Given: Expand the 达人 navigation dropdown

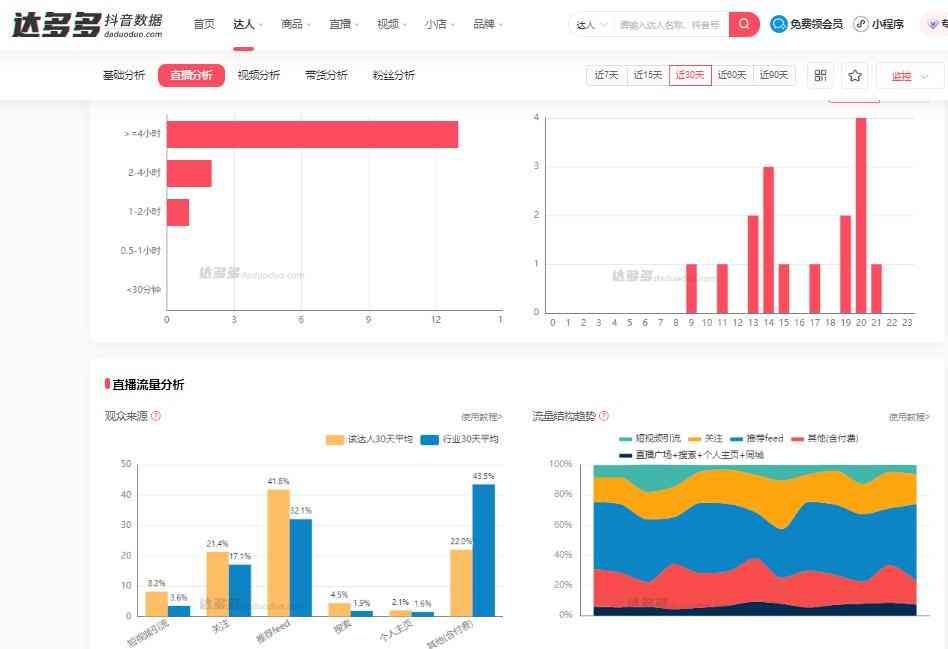Looking at the screenshot, I should tap(248, 24).
